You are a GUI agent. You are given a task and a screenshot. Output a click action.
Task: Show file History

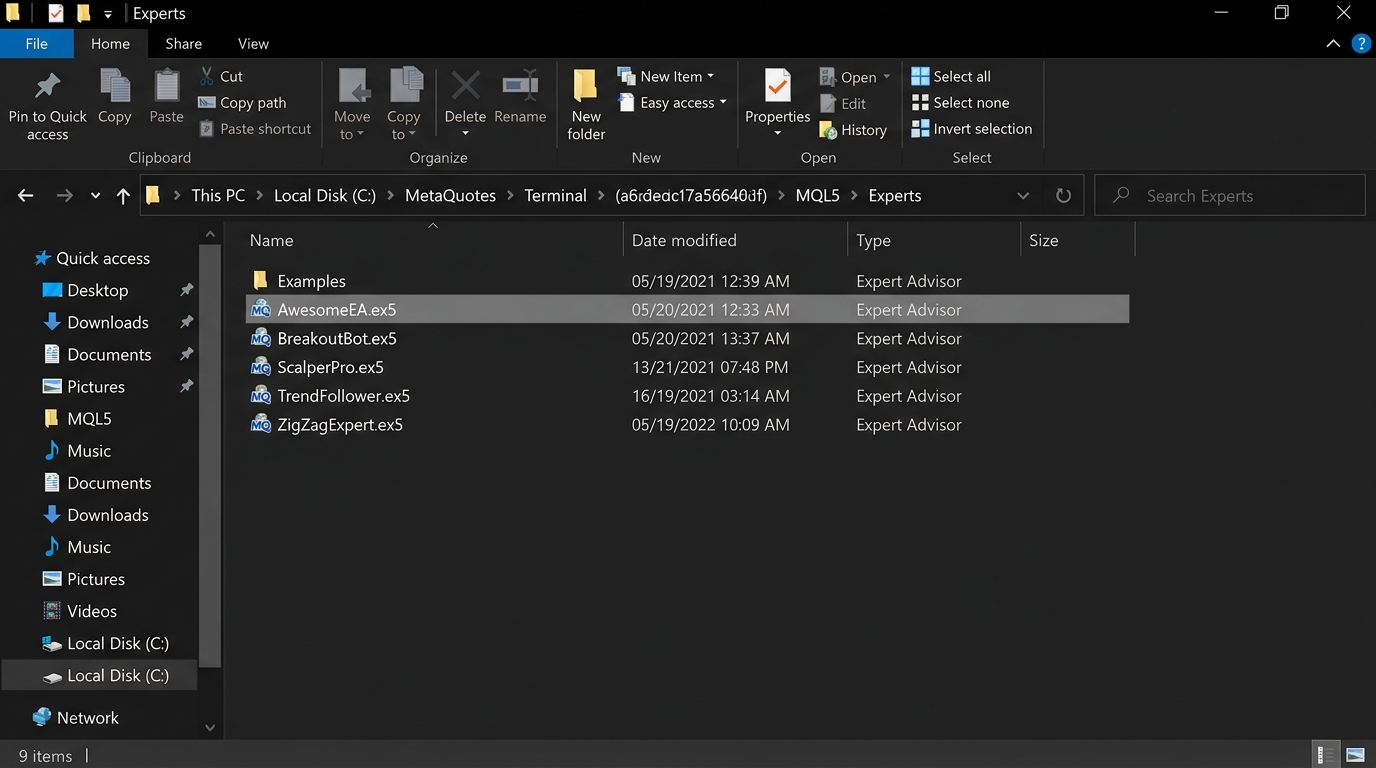tap(853, 130)
